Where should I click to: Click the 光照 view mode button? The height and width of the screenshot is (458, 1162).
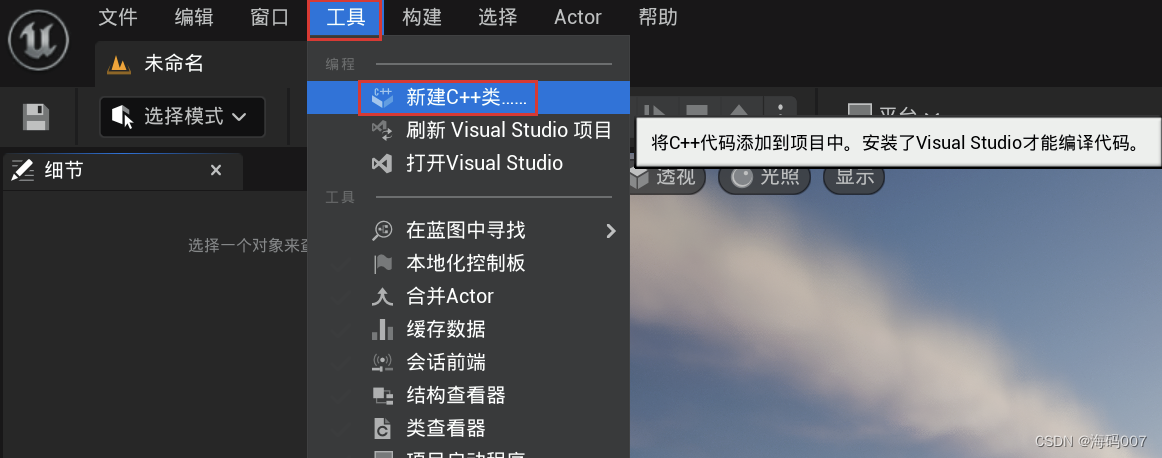(764, 176)
